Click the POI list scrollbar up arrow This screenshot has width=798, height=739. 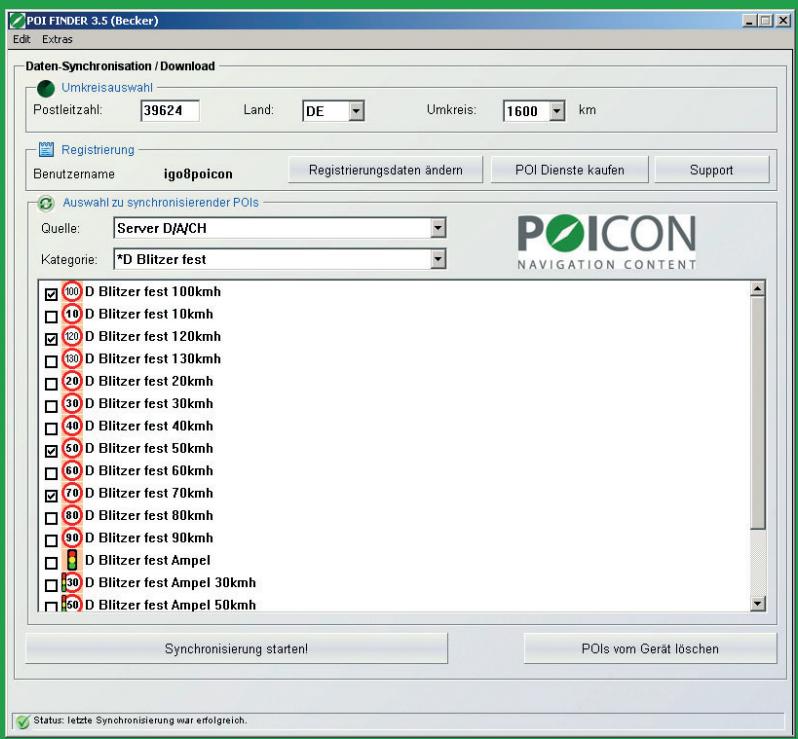[x=757, y=289]
